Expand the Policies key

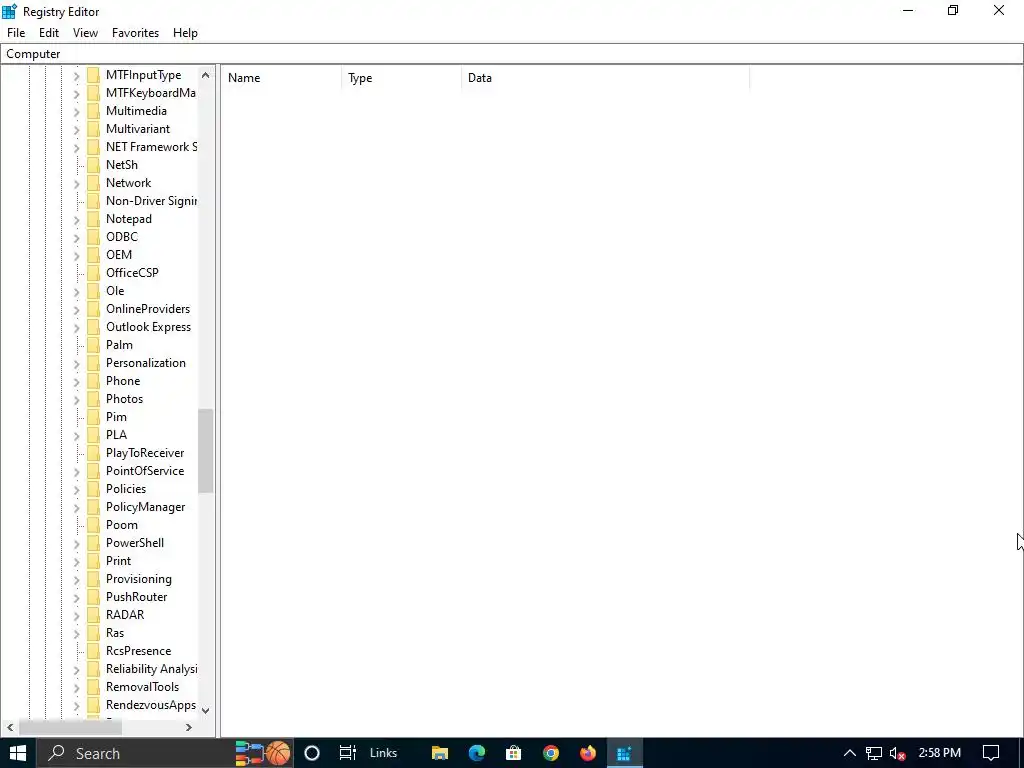tap(76, 490)
